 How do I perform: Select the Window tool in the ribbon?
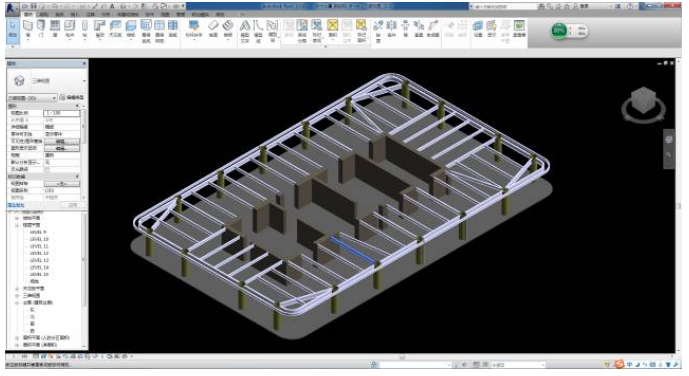tap(55, 29)
